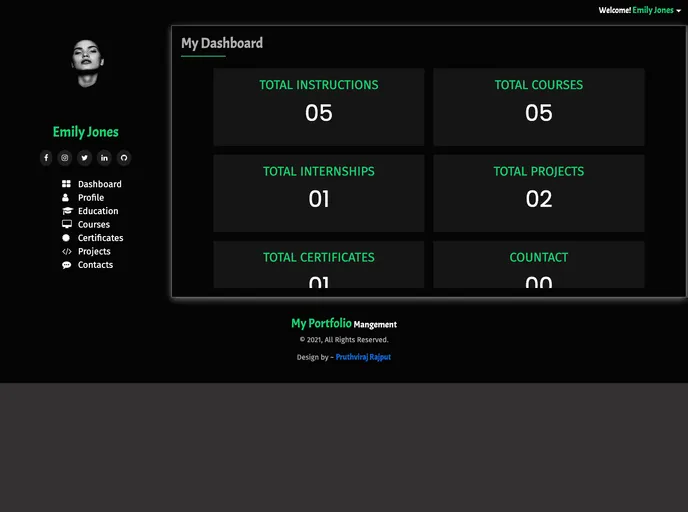Click the speech bubble Contacts icon
Image resolution: width=688 pixels, height=512 pixels.
pos(67,265)
